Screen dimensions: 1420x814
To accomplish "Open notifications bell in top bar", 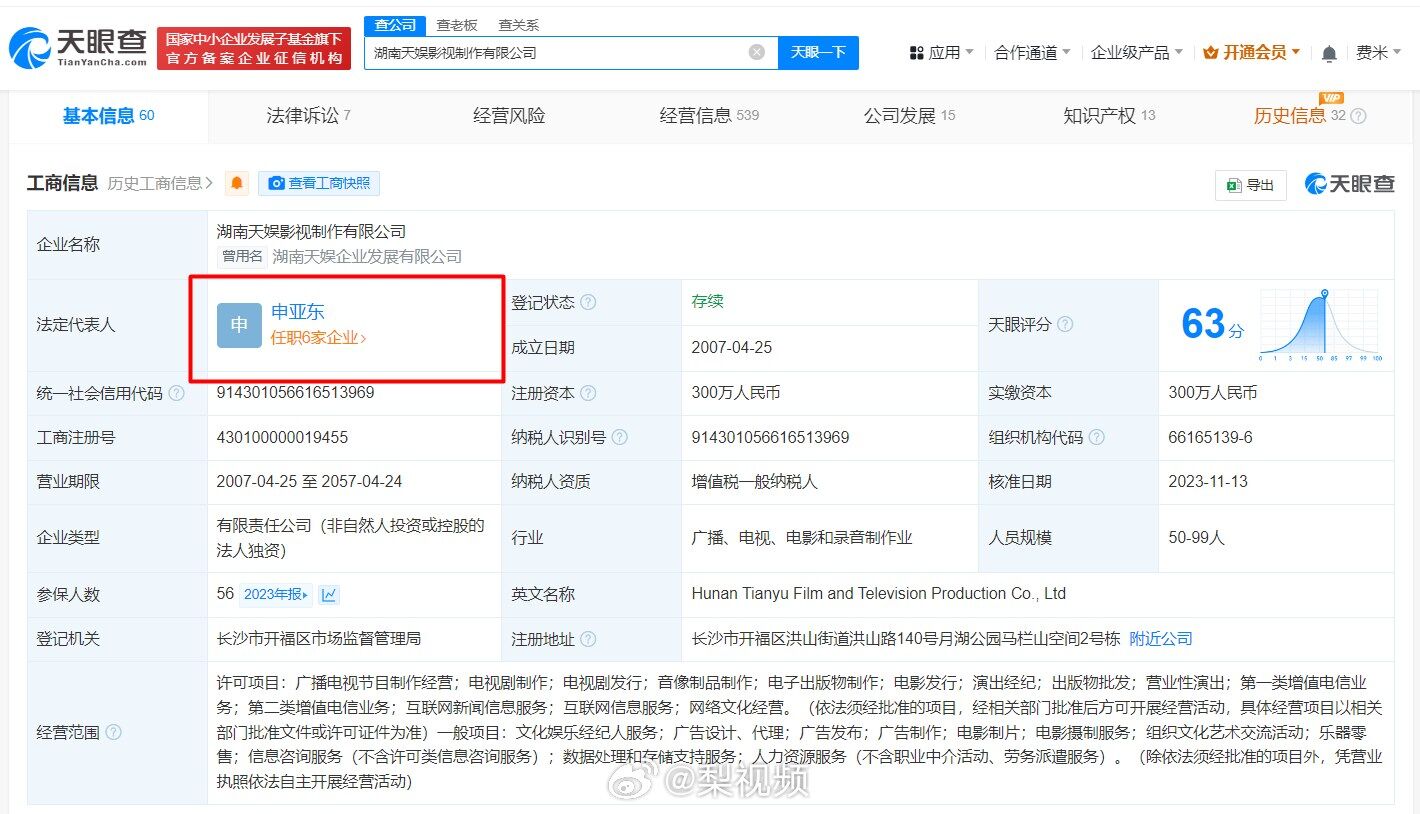I will [1329, 53].
